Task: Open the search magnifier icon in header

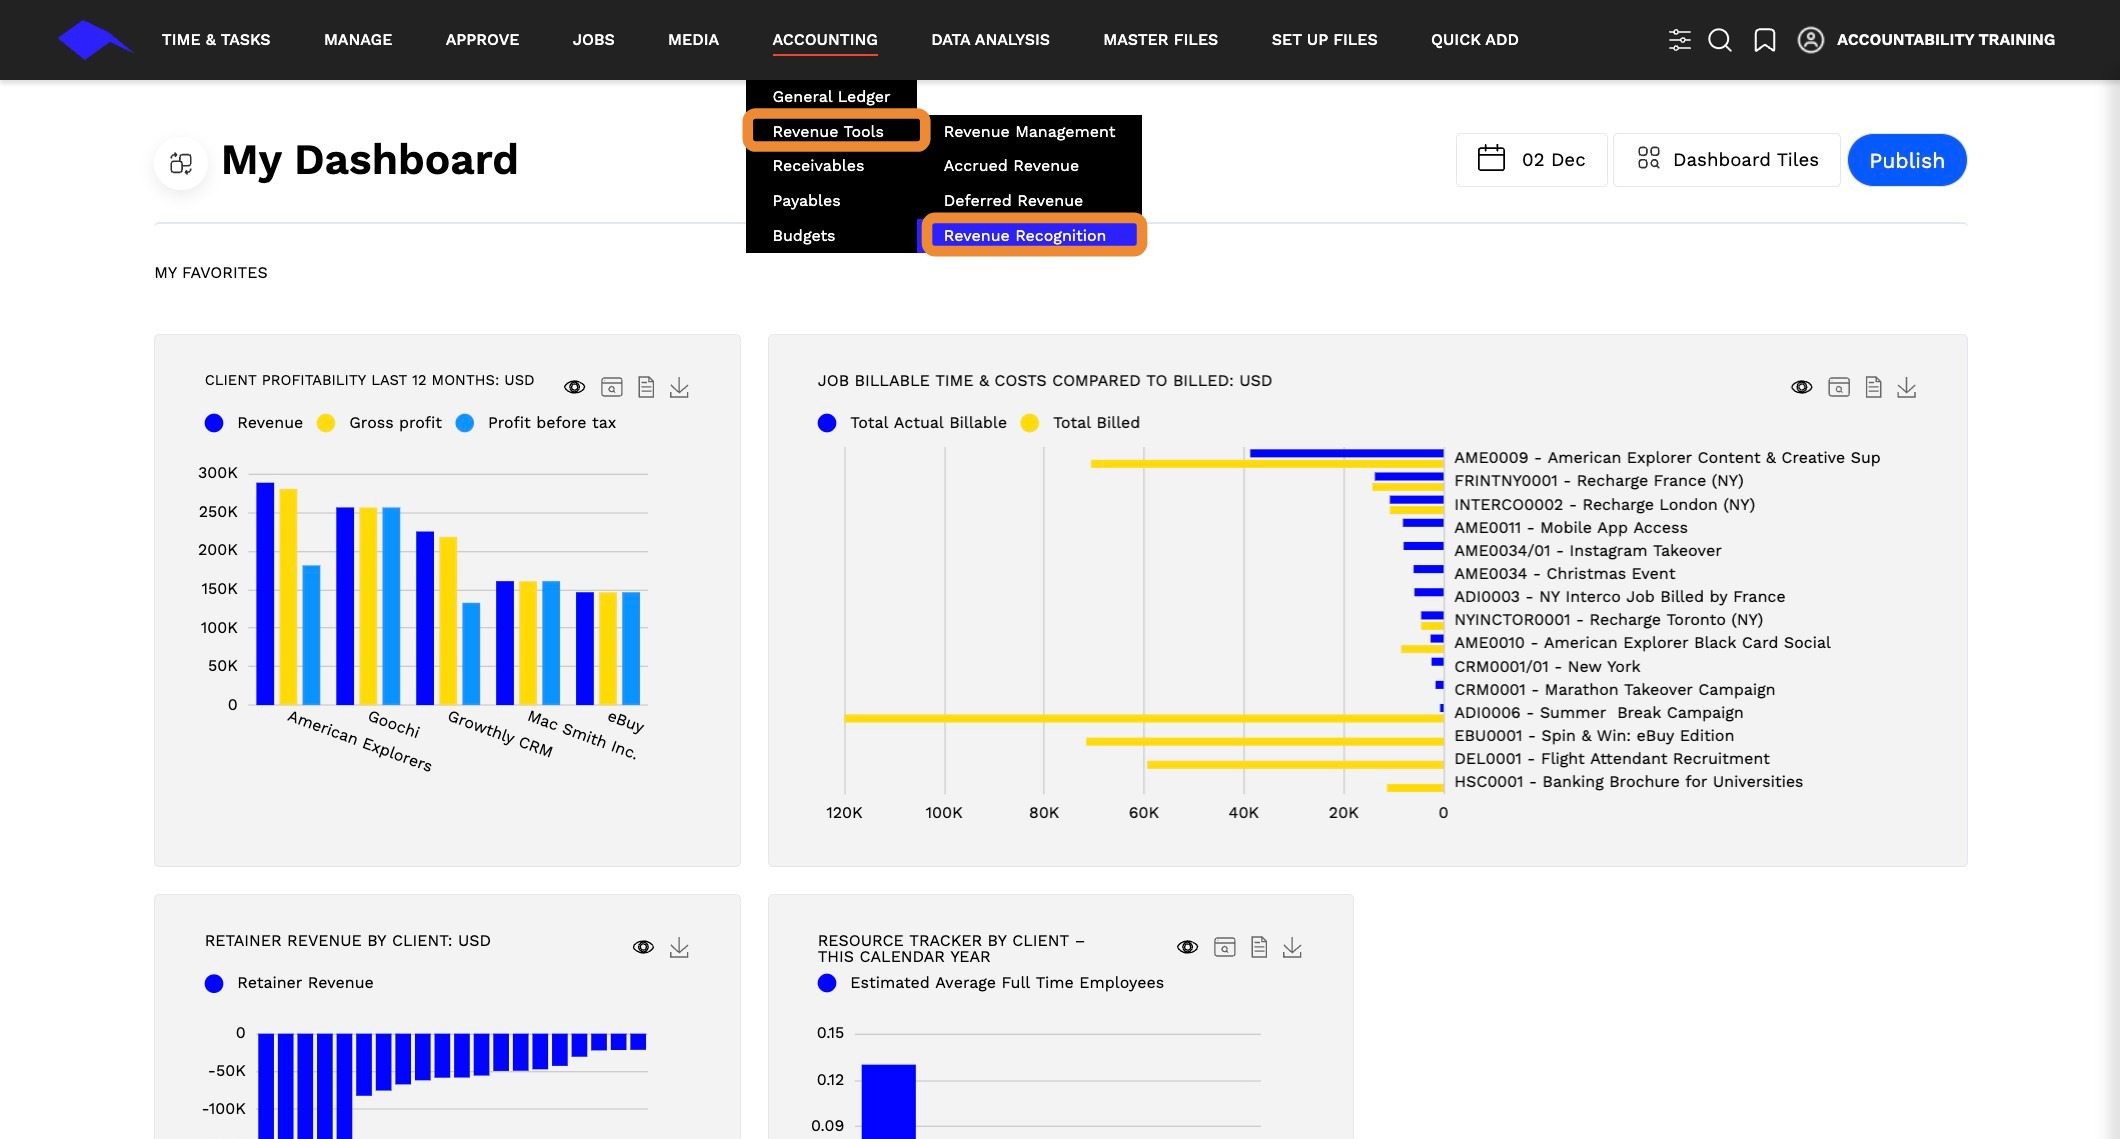Action: point(1720,40)
